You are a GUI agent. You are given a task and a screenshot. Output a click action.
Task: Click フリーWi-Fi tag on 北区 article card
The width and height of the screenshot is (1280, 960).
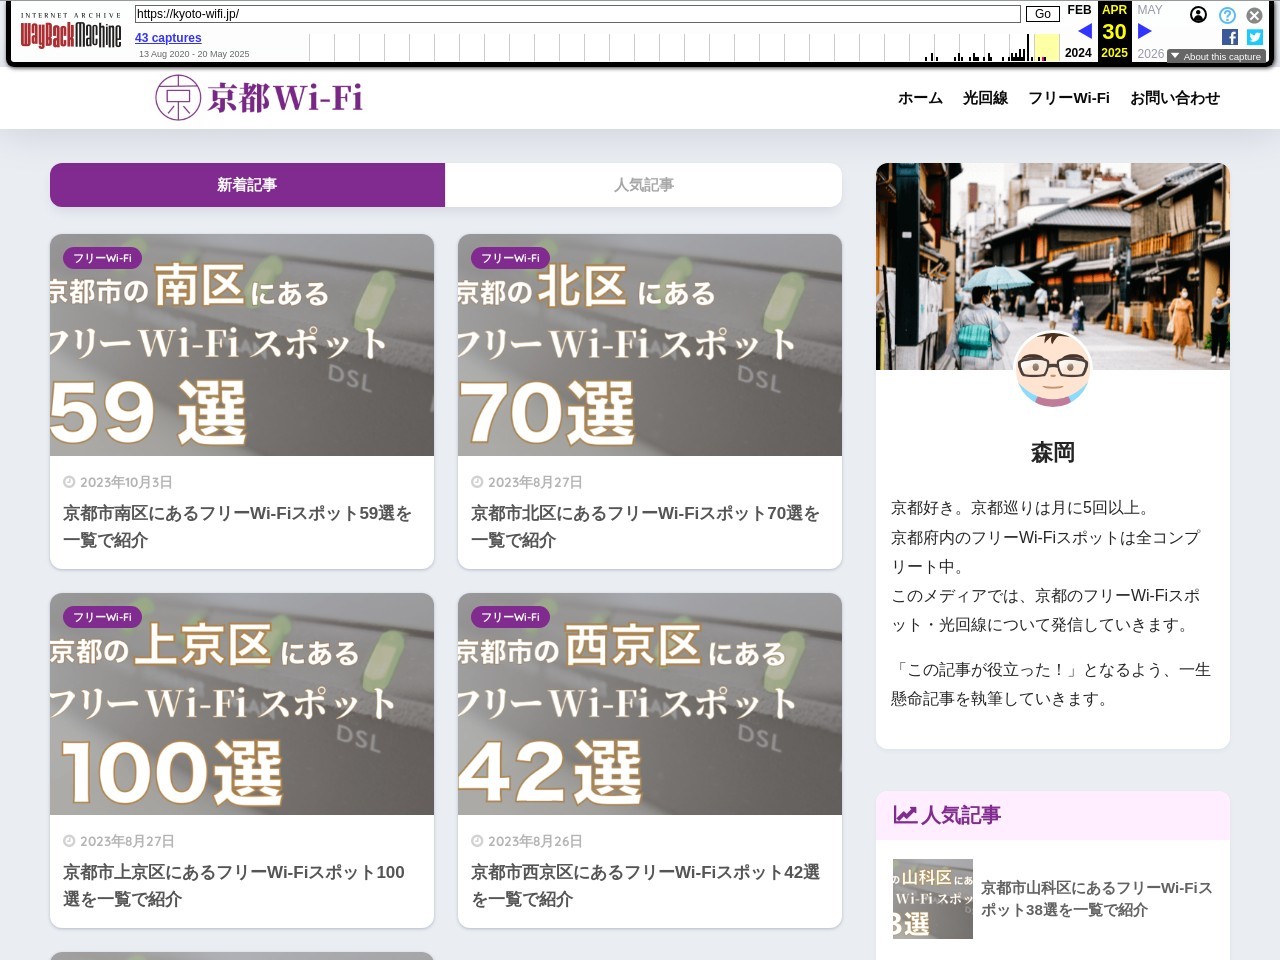(510, 258)
